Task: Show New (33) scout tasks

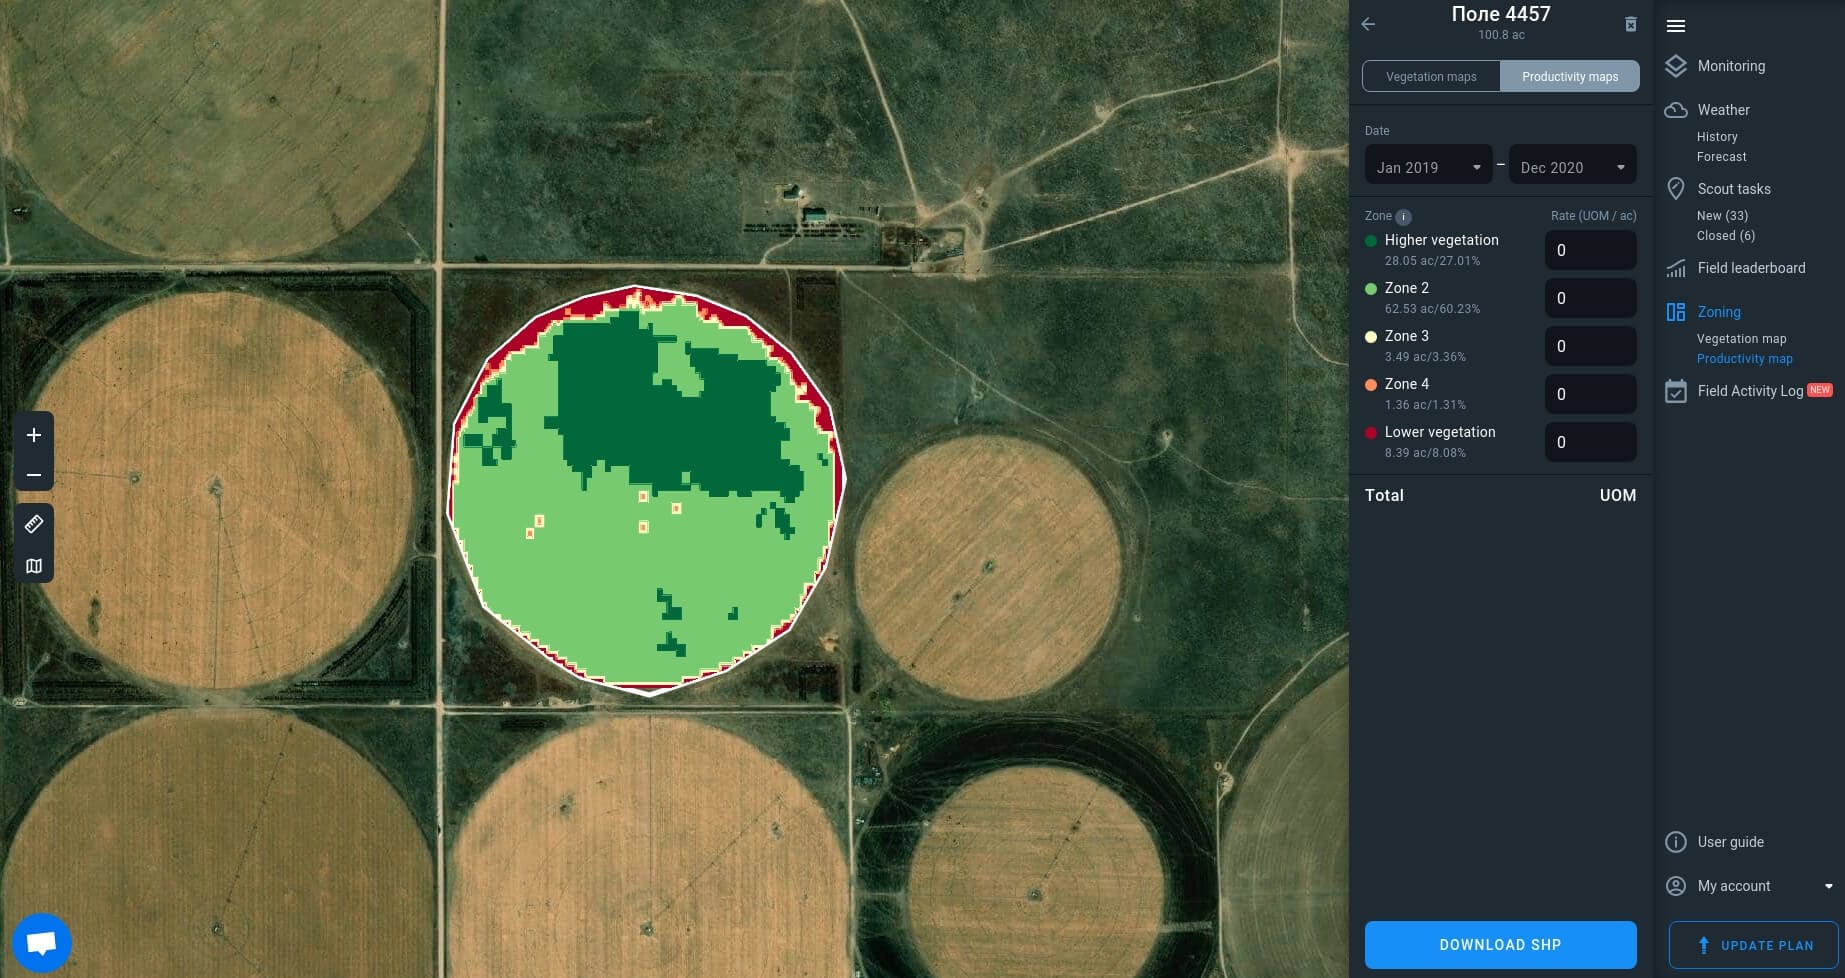Action: (x=1722, y=216)
